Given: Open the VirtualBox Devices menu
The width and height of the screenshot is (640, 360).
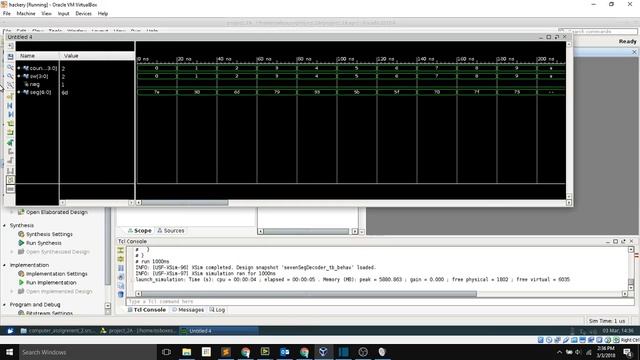Looking at the screenshot, I should (83, 13).
